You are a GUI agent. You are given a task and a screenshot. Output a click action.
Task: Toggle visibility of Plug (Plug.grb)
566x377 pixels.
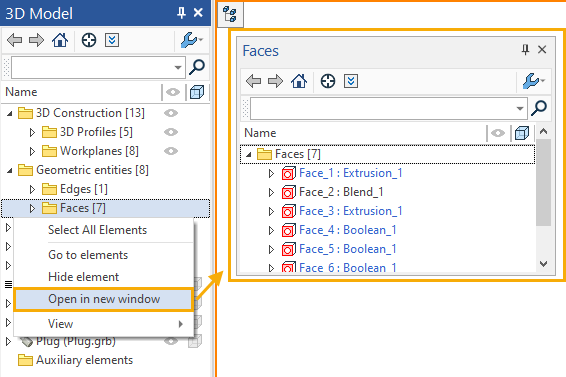pos(171,341)
